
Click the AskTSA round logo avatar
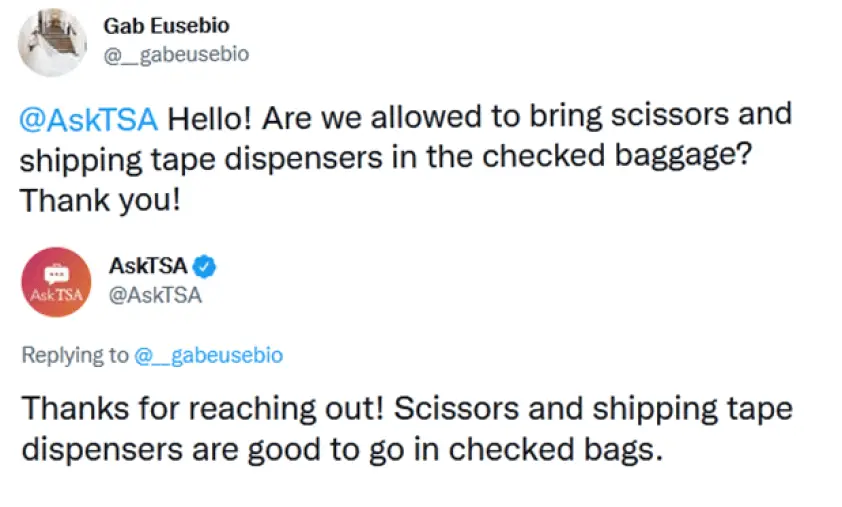tap(56, 282)
